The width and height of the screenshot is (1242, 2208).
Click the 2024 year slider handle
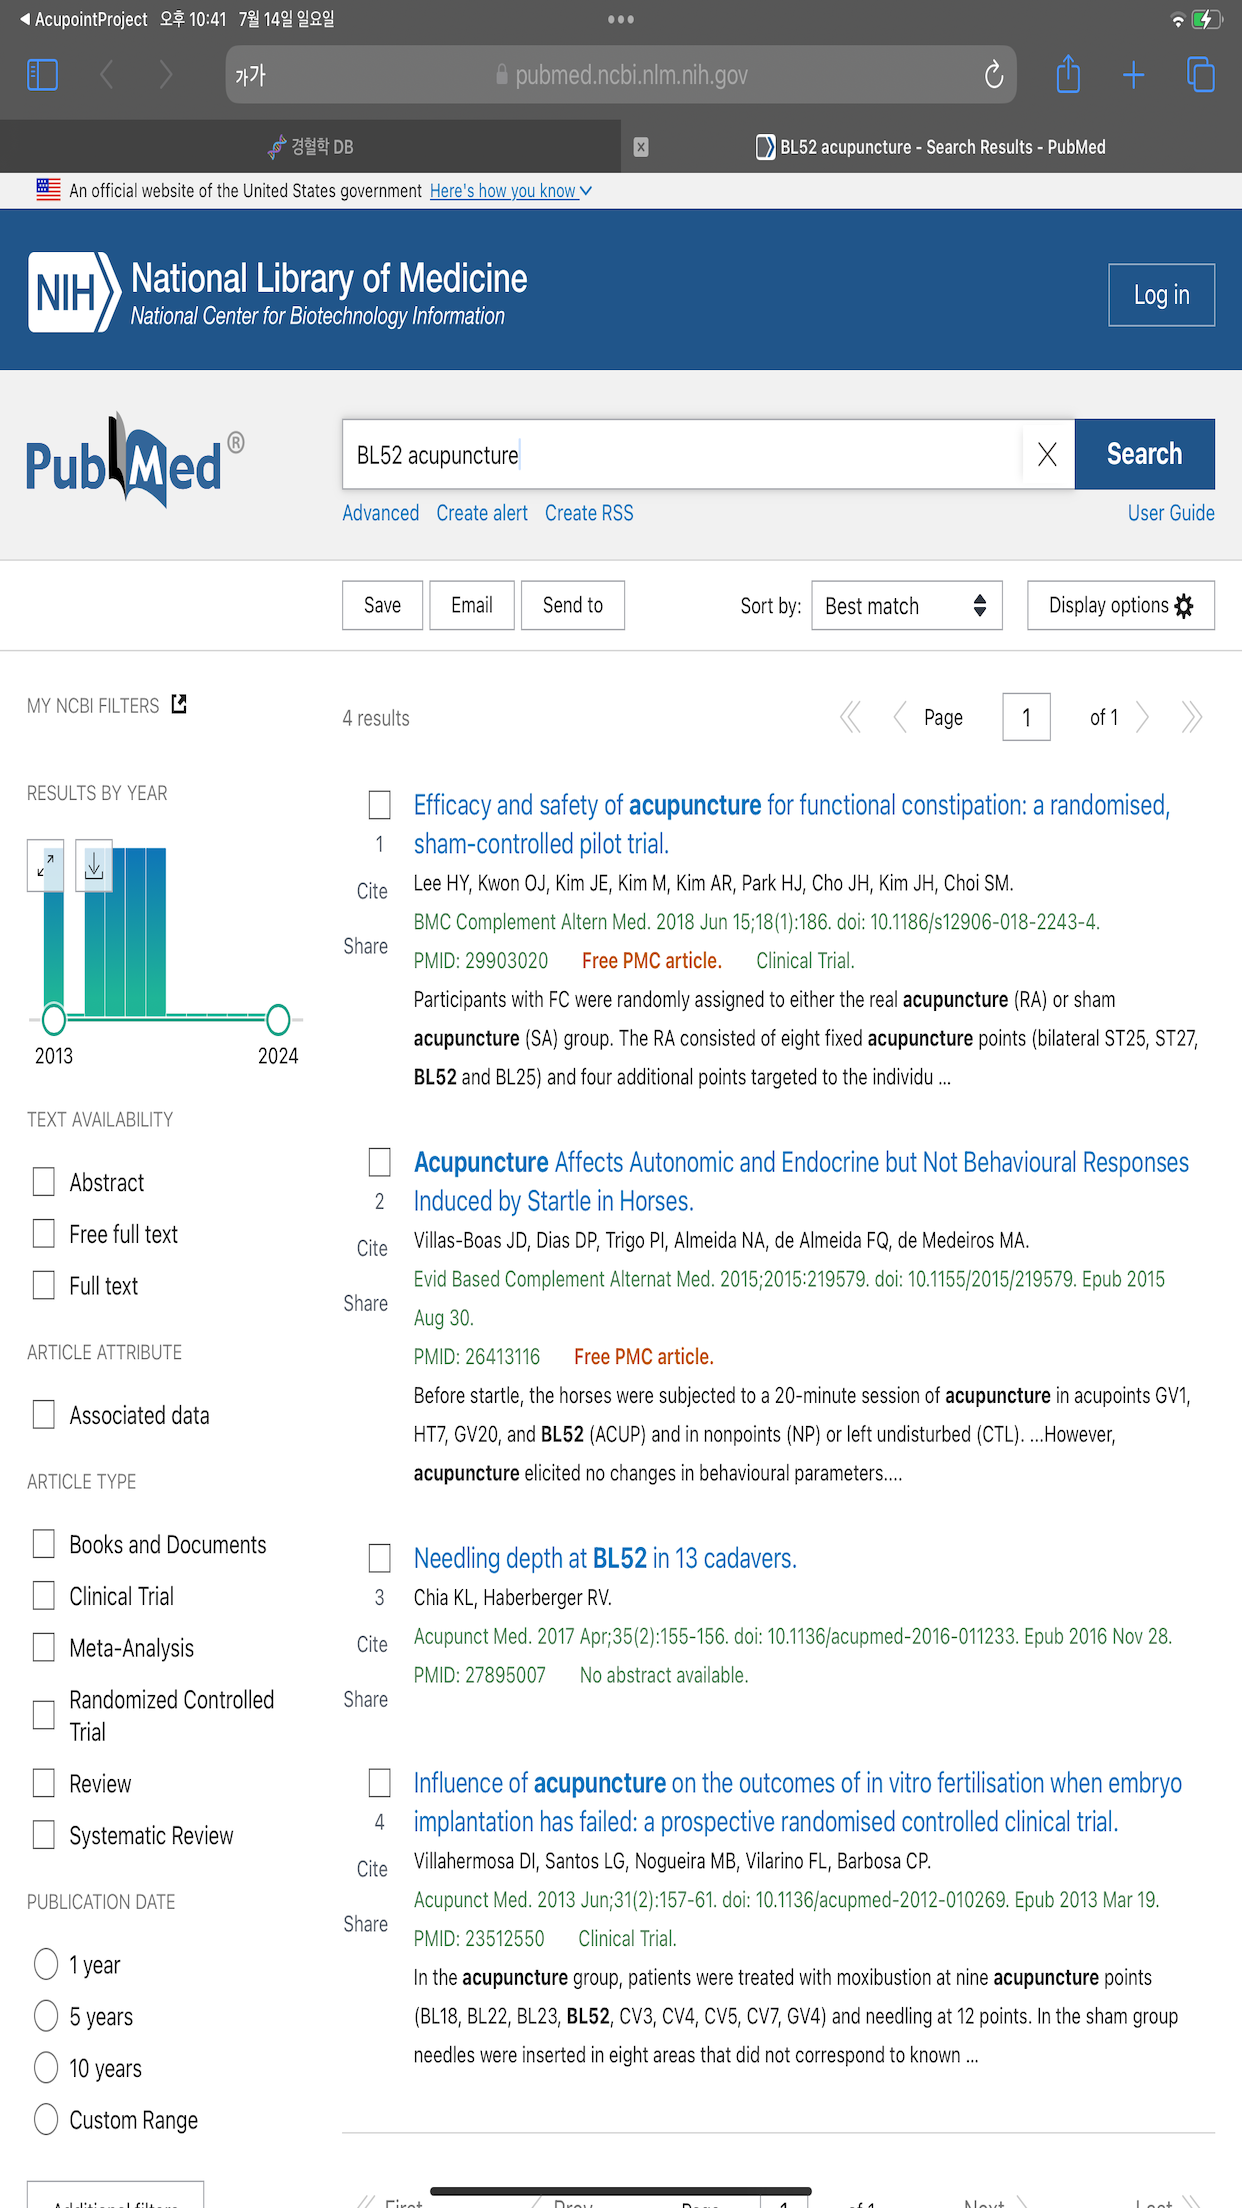pos(278,1019)
